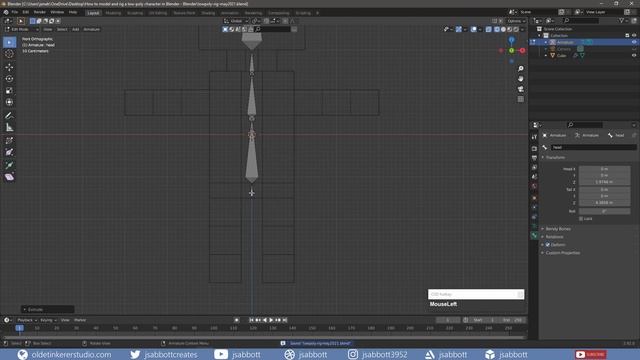Select the Extrude bone tool
This screenshot has width=640, height=360.
9,165
